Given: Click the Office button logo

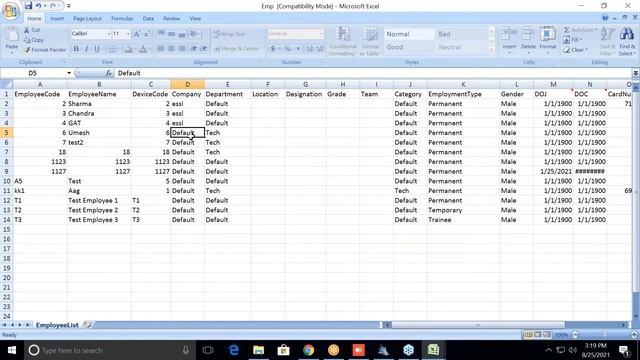Looking at the screenshot, I should pos(11,11).
